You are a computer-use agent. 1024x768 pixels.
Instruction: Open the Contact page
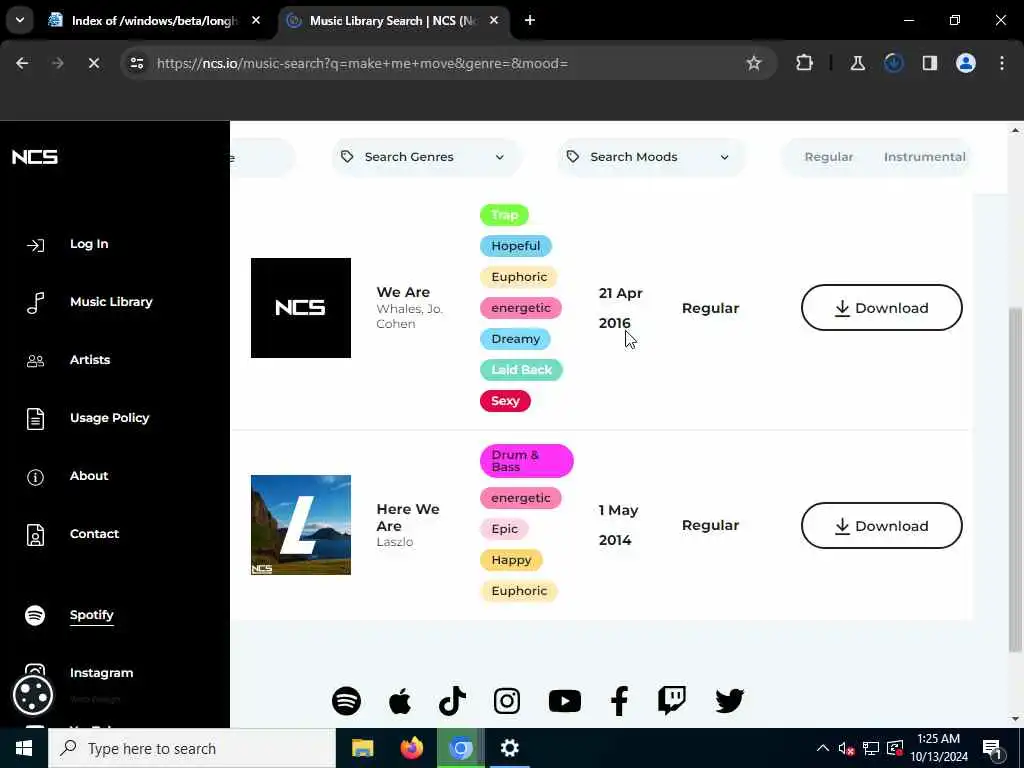click(95, 534)
